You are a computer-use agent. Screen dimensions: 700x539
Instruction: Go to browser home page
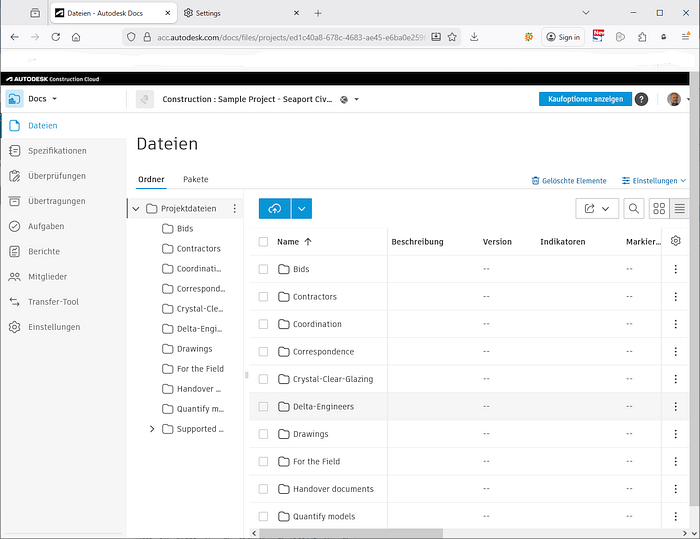(76, 37)
